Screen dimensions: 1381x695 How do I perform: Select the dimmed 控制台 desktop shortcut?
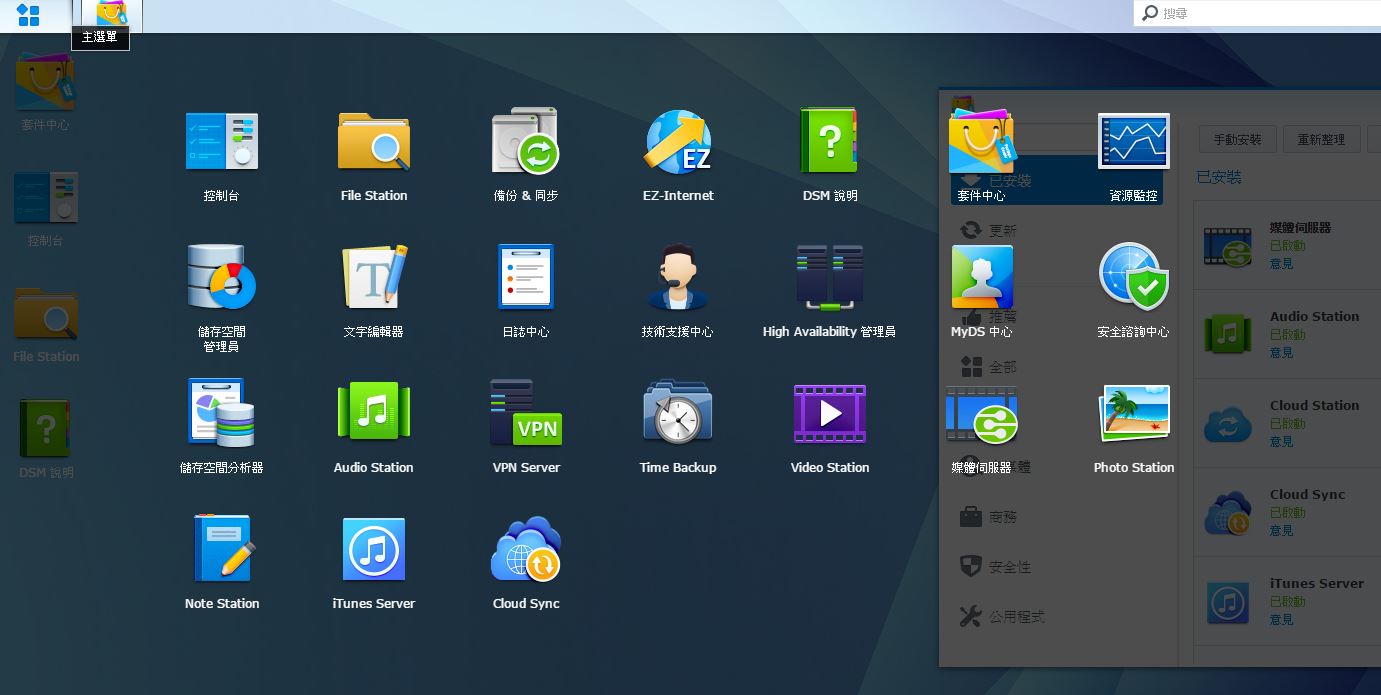(x=45, y=209)
